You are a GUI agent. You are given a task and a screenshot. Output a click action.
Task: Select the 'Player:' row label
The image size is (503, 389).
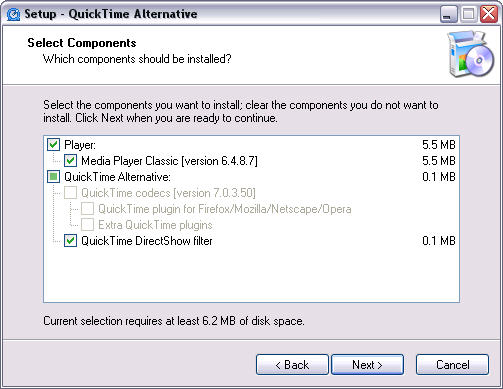click(80, 145)
